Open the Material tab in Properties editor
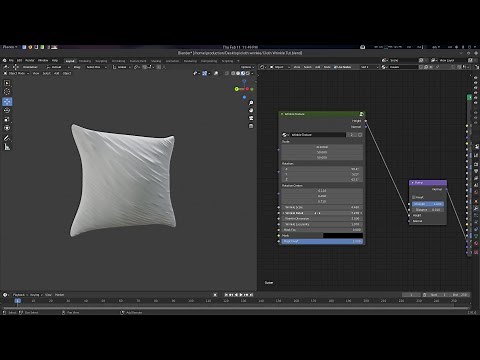The width and height of the screenshot is (480, 360). coord(476,244)
